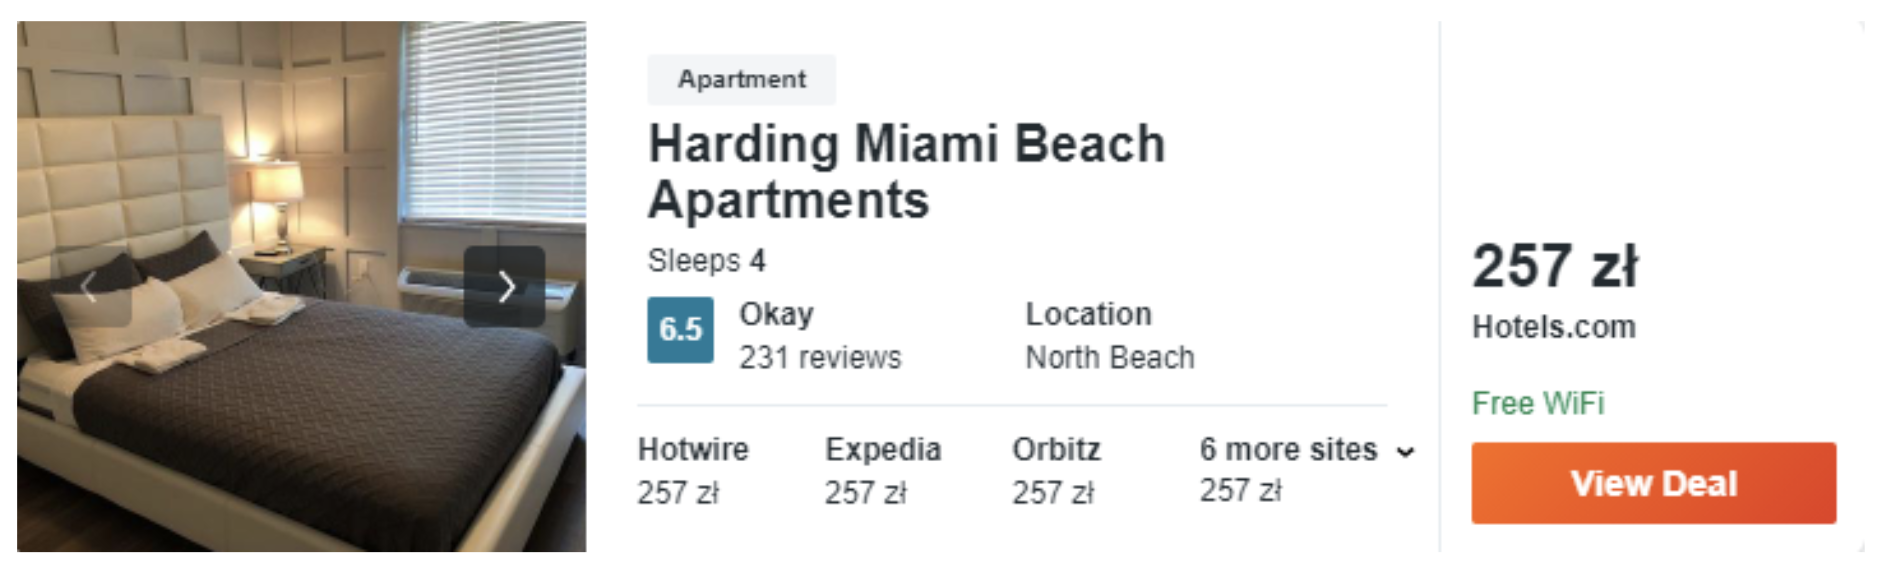Open the Harding Miami Beach Apartments title
The image size is (1900, 574).
click(x=906, y=171)
